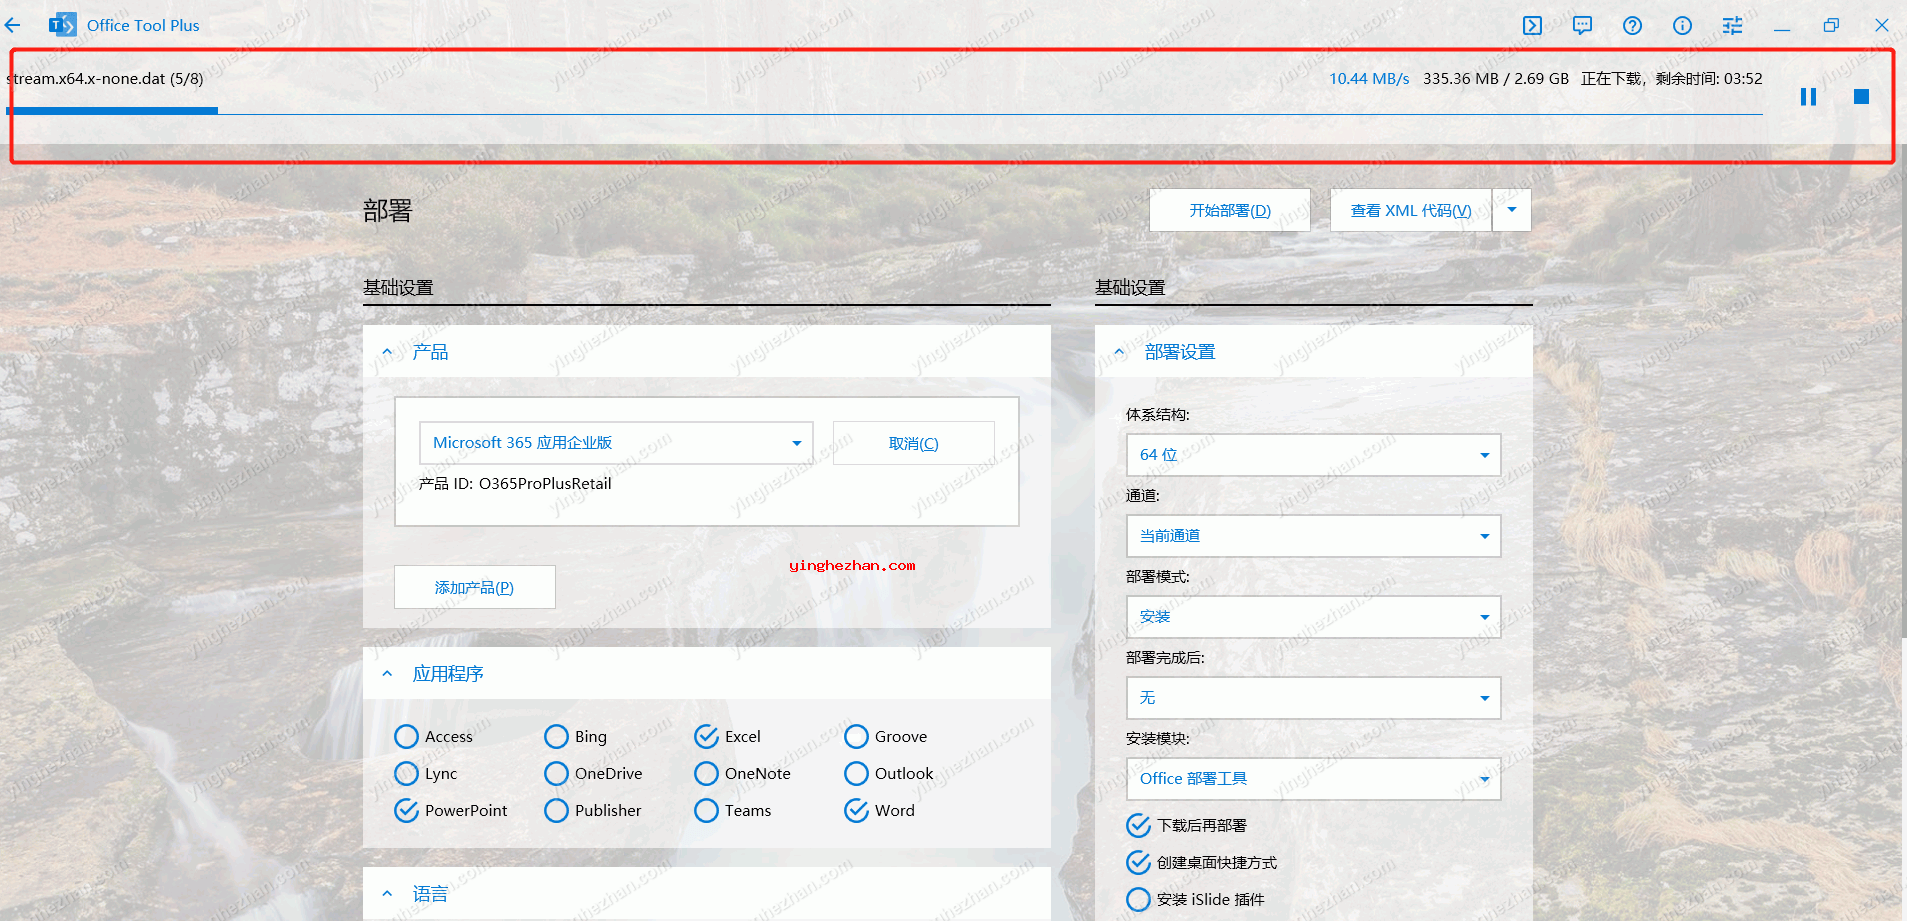Screen dimensions: 1907x921
Task: Open the 部署完成后 无 dropdown
Action: tap(1313, 698)
